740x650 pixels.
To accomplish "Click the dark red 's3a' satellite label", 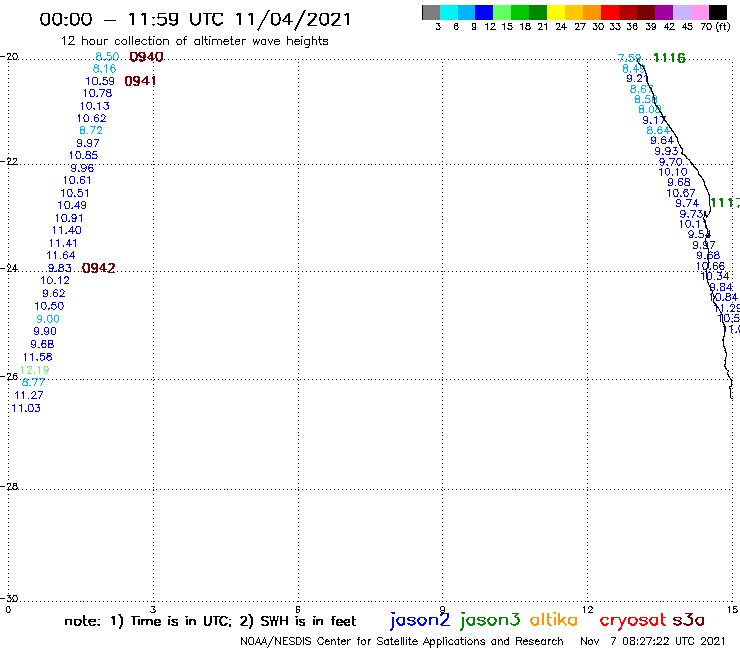I will [689, 620].
